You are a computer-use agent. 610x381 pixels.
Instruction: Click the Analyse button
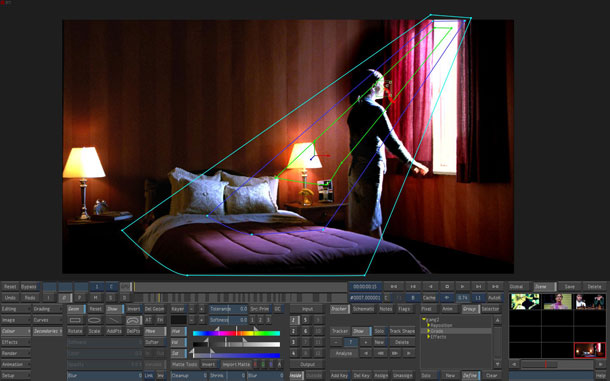344,353
